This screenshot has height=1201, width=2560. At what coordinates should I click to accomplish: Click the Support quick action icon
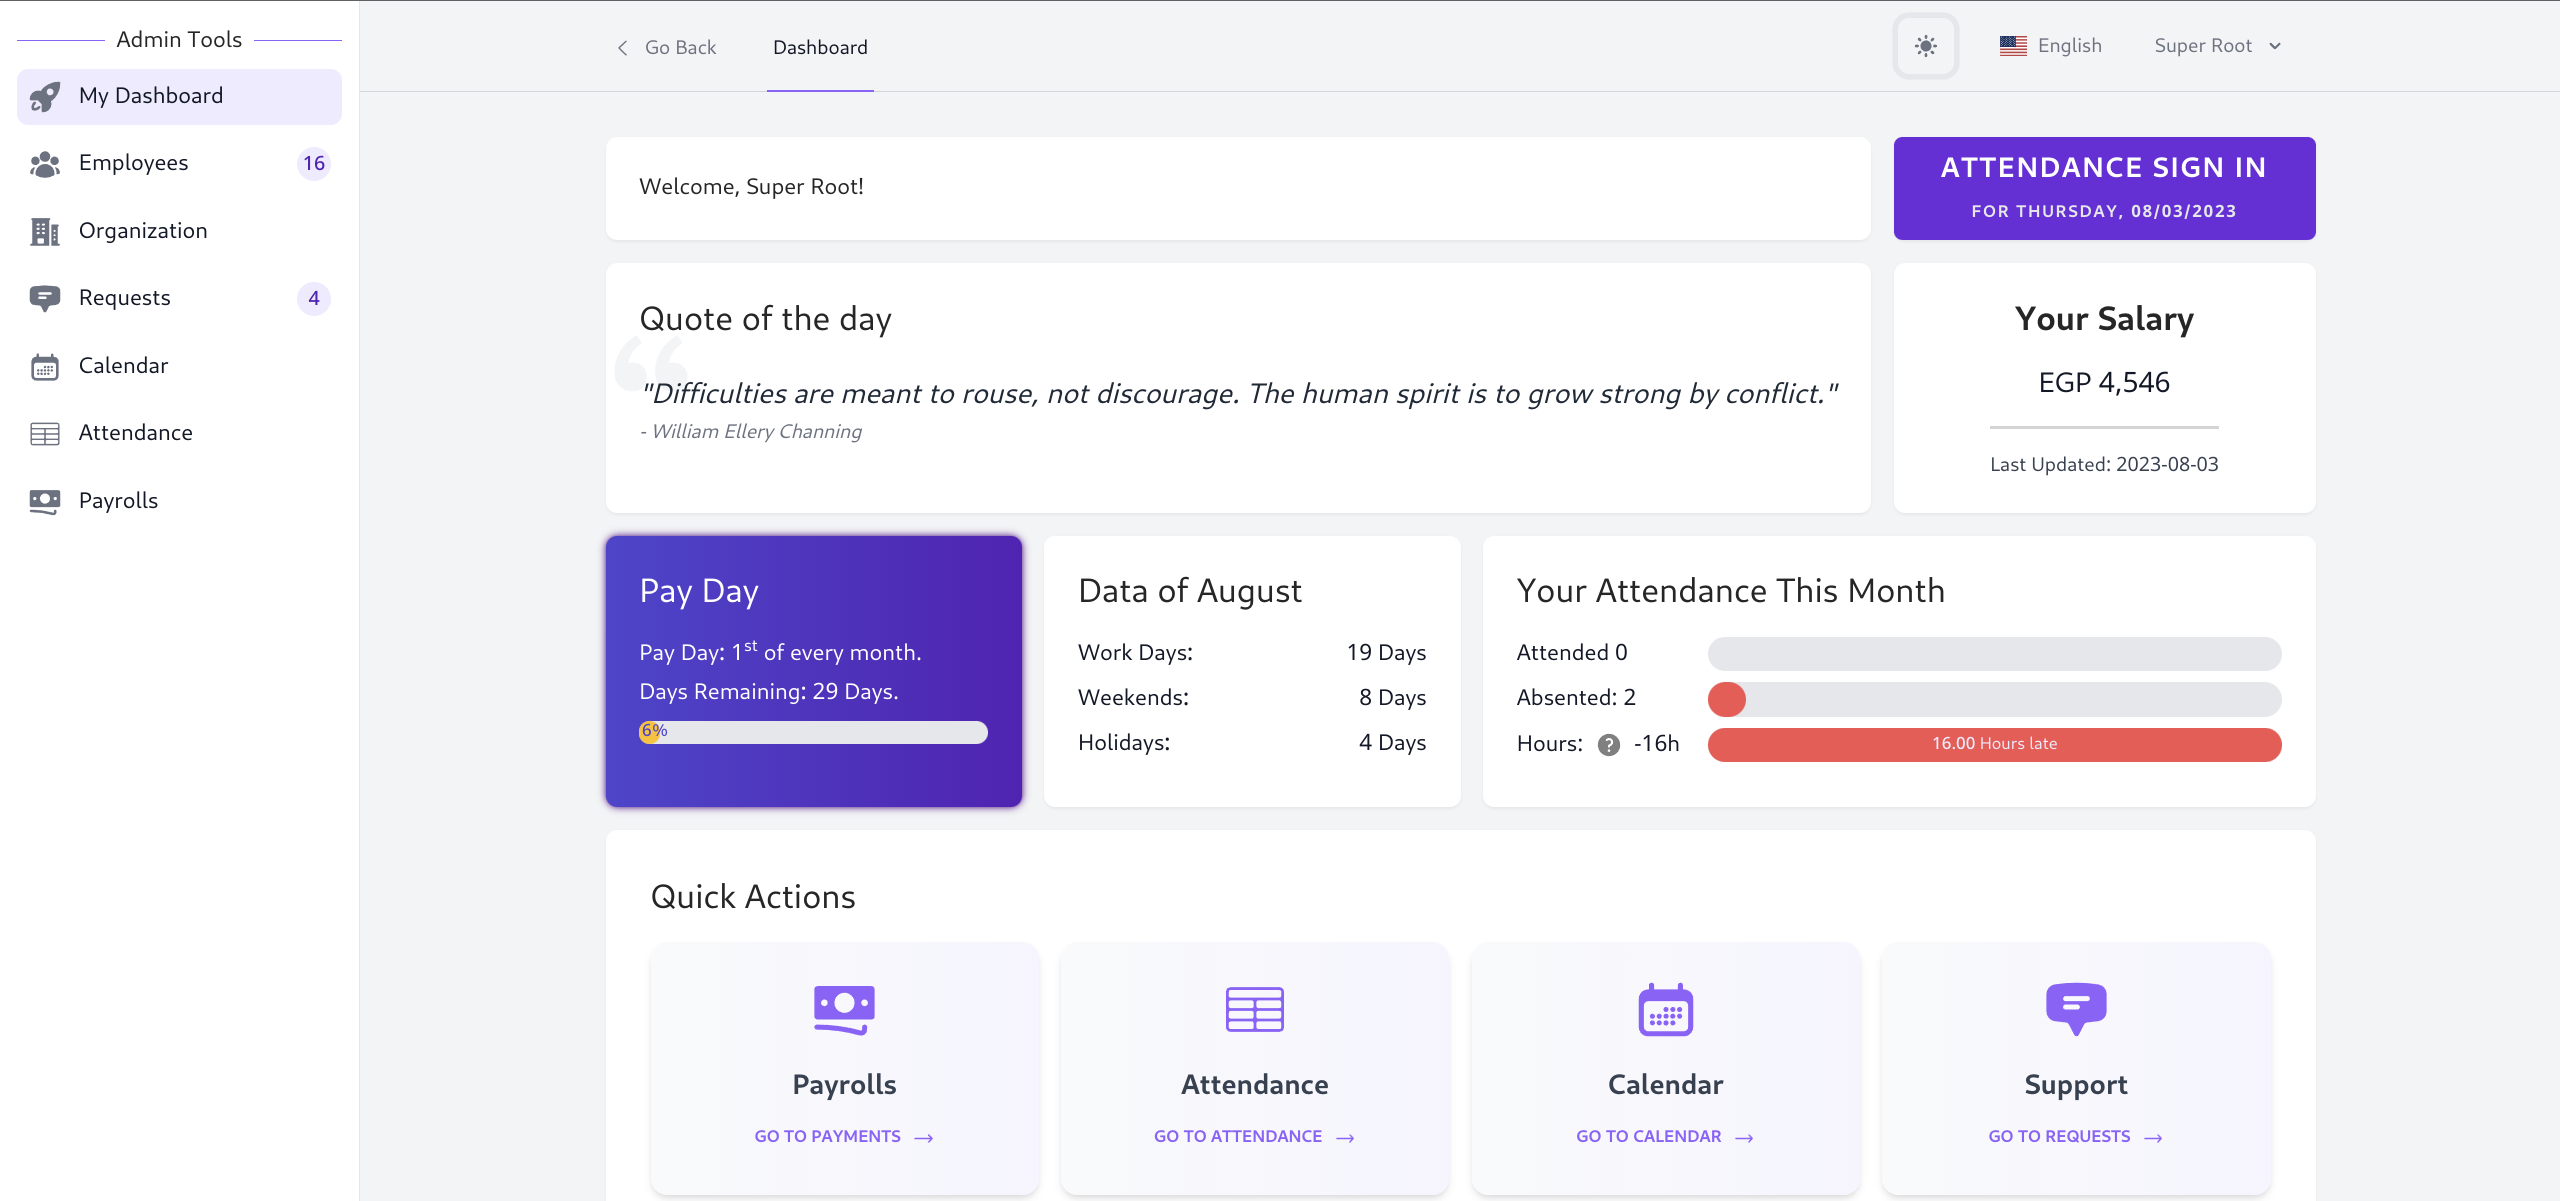point(2076,1008)
